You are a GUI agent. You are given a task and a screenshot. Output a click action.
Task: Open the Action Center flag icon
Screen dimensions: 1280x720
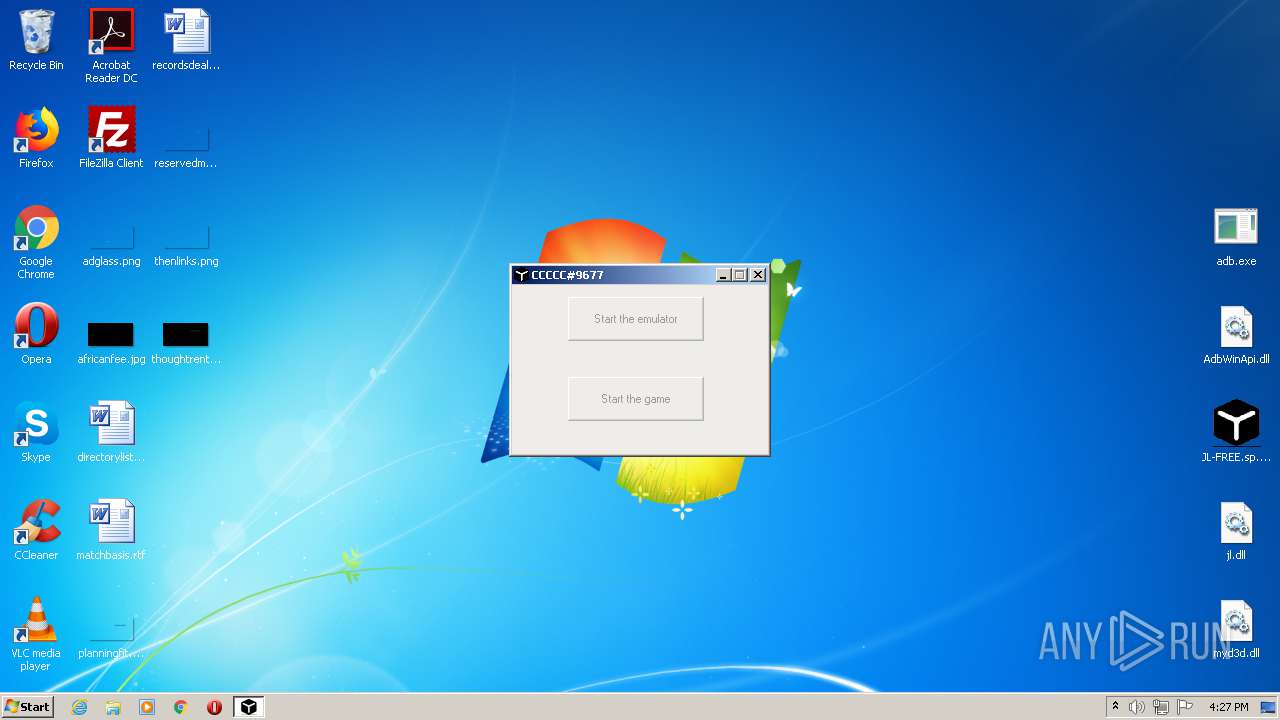[1185, 707]
